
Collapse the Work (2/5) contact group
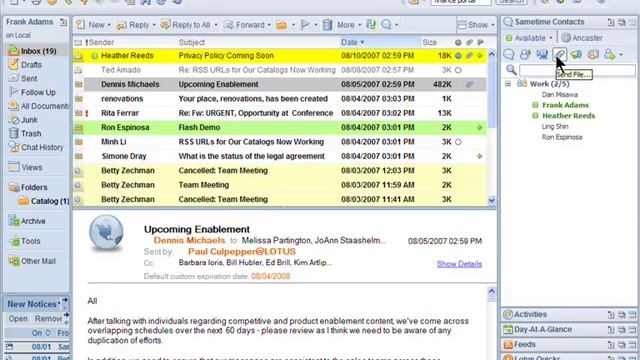coord(508,84)
